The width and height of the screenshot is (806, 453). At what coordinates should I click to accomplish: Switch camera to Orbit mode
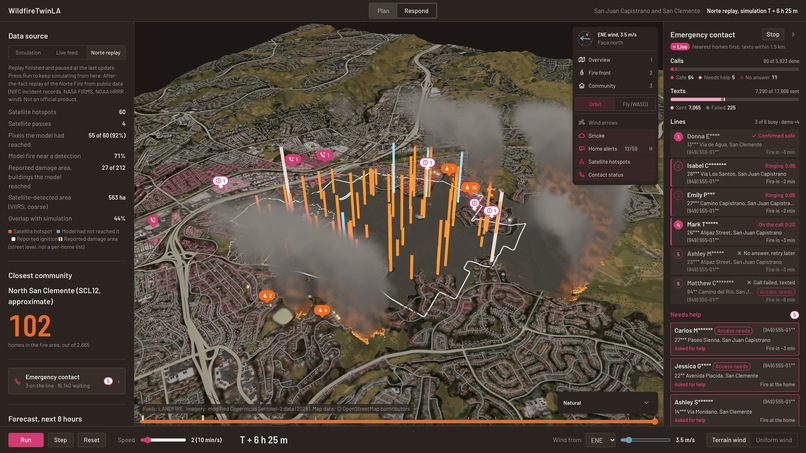click(595, 104)
